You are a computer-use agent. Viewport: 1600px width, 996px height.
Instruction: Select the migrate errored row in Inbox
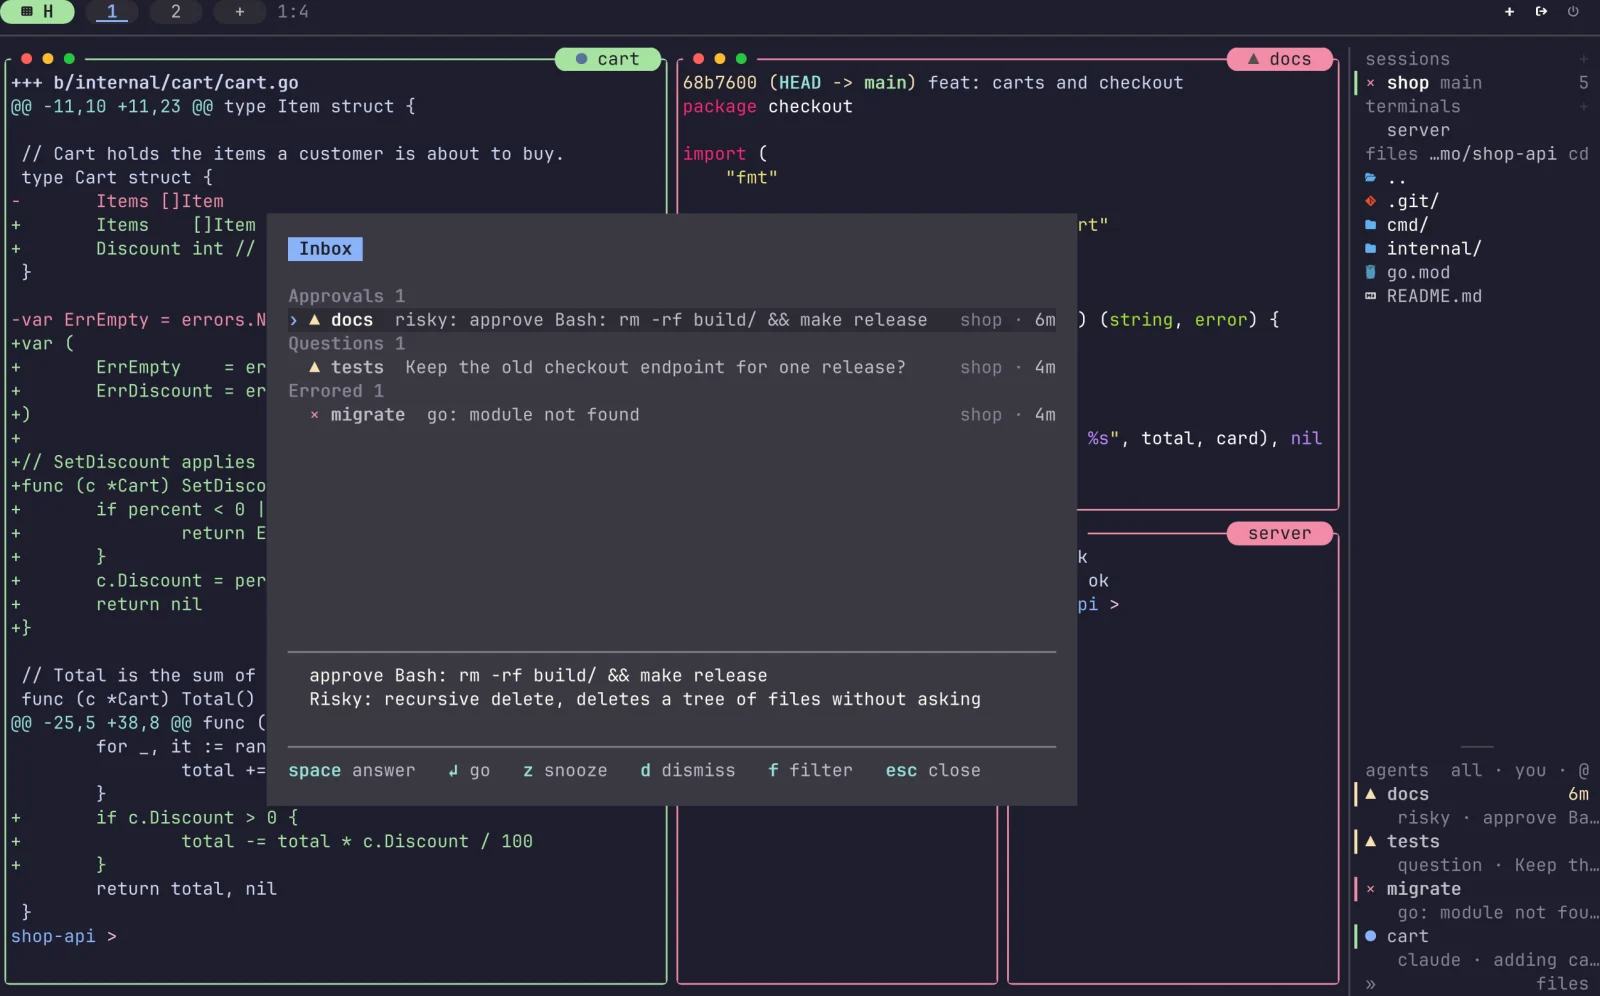672,415
